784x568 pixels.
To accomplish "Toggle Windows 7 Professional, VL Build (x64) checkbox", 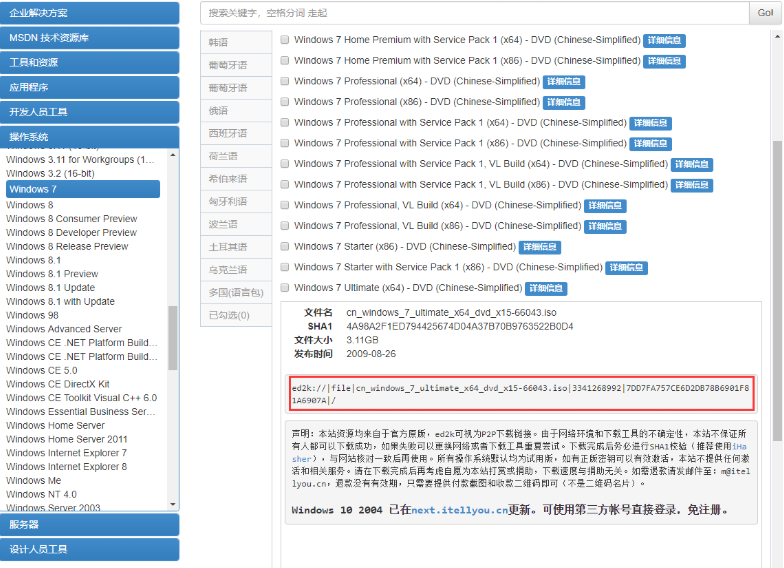I will (286, 206).
